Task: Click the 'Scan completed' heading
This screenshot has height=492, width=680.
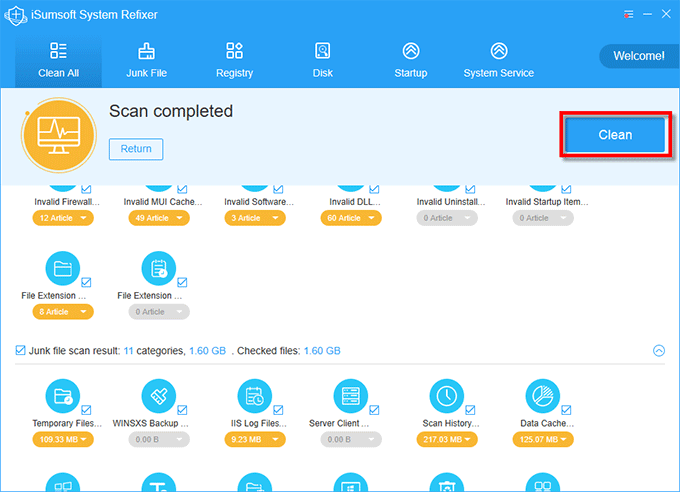Action: pyautogui.click(x=171, y=112)
